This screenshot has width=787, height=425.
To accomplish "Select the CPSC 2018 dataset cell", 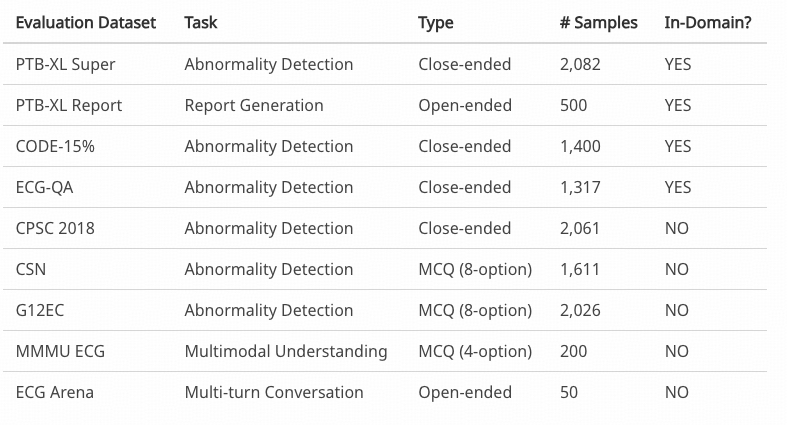I will (55, 228).
